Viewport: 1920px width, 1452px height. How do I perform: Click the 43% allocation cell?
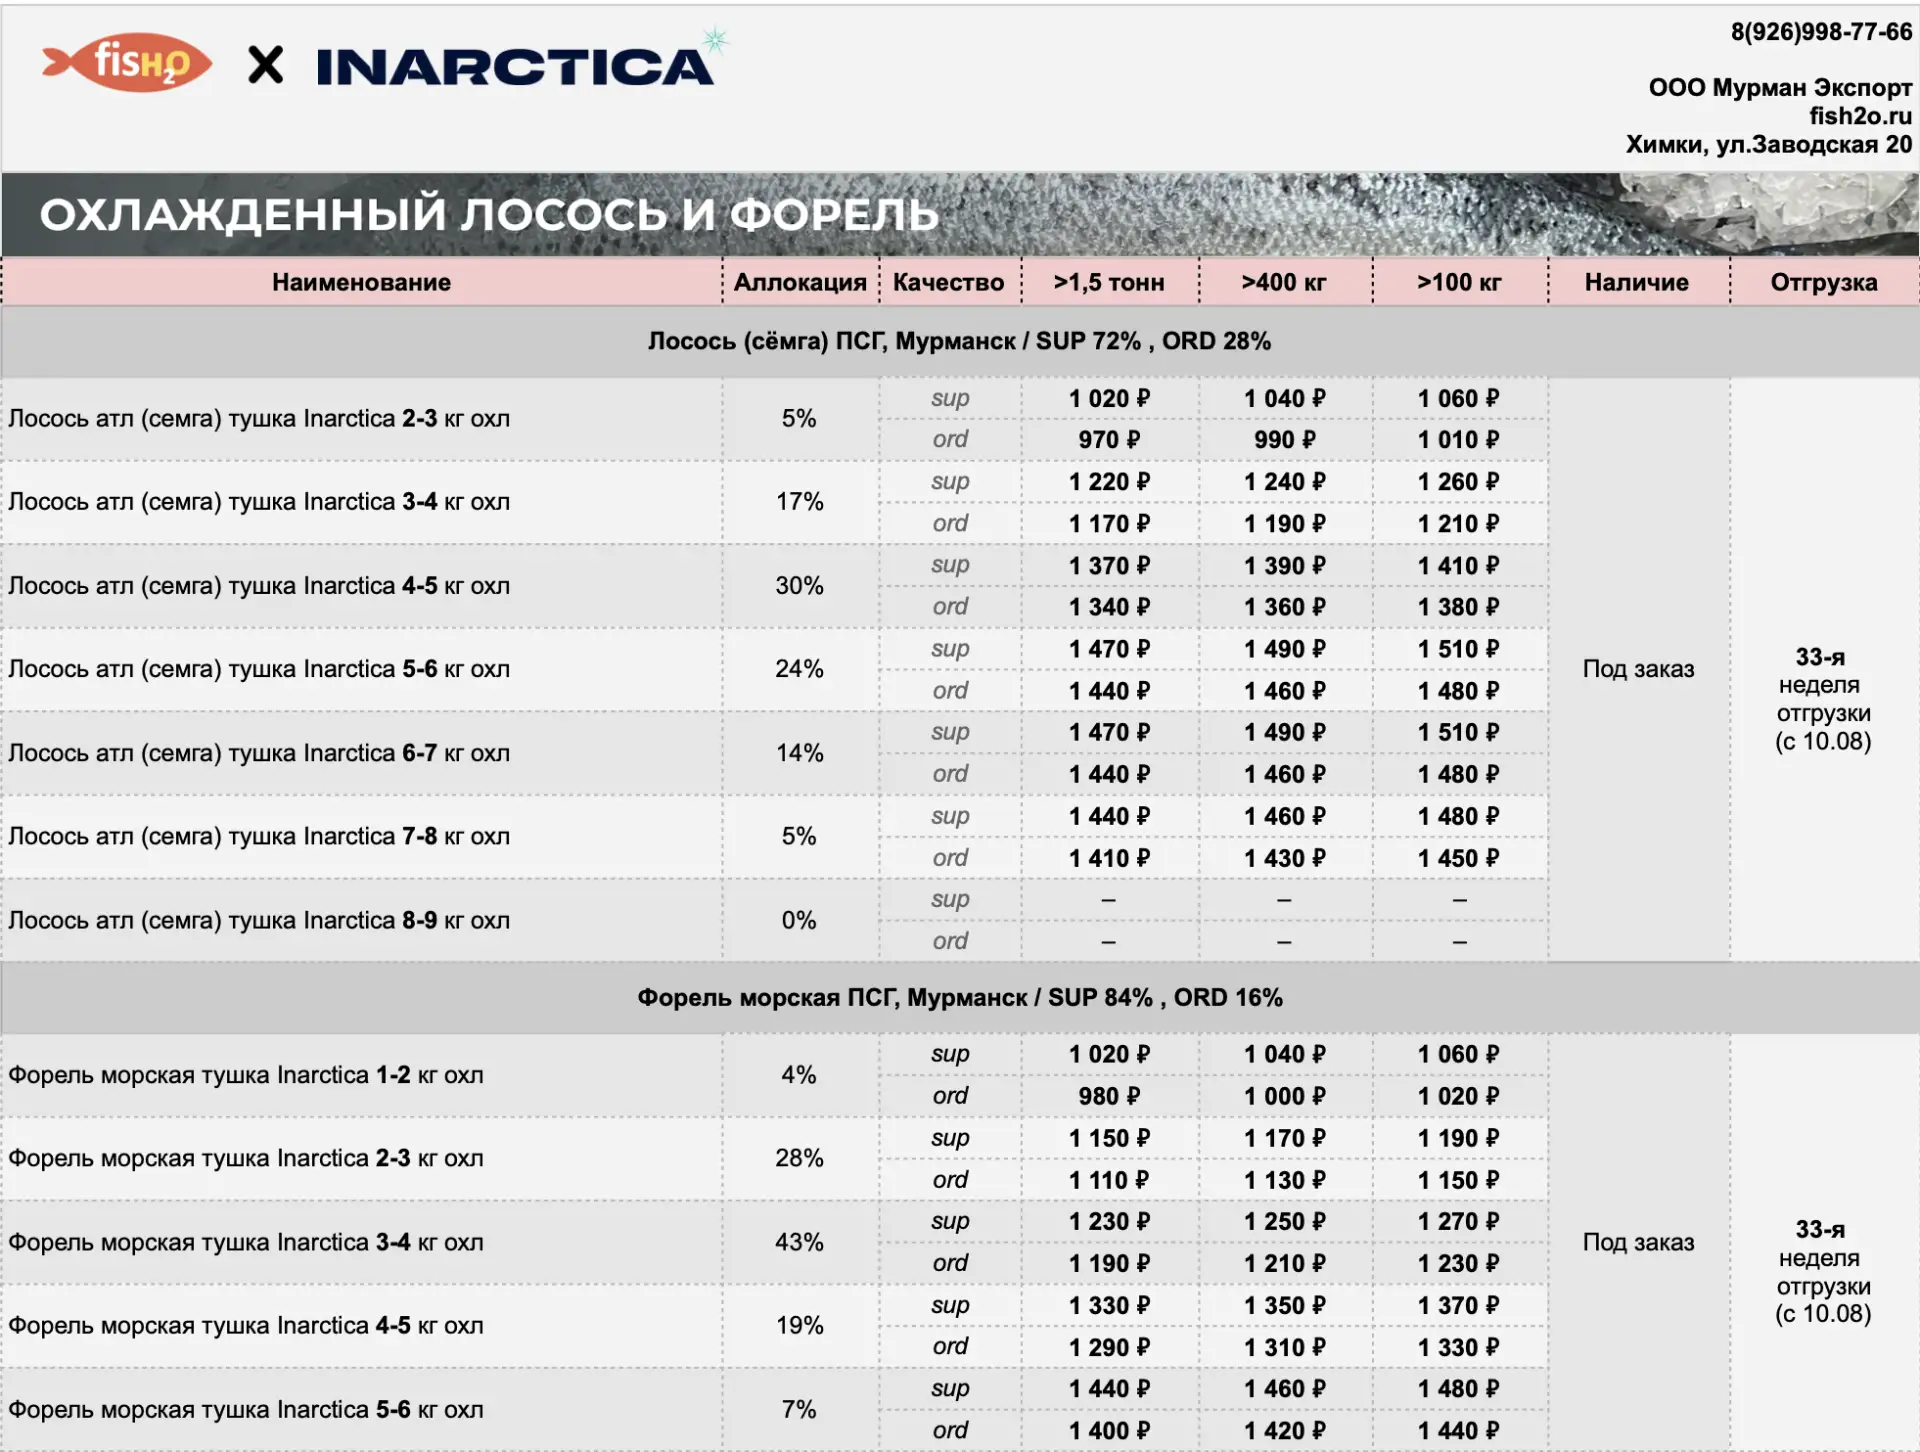(800, 1242)
